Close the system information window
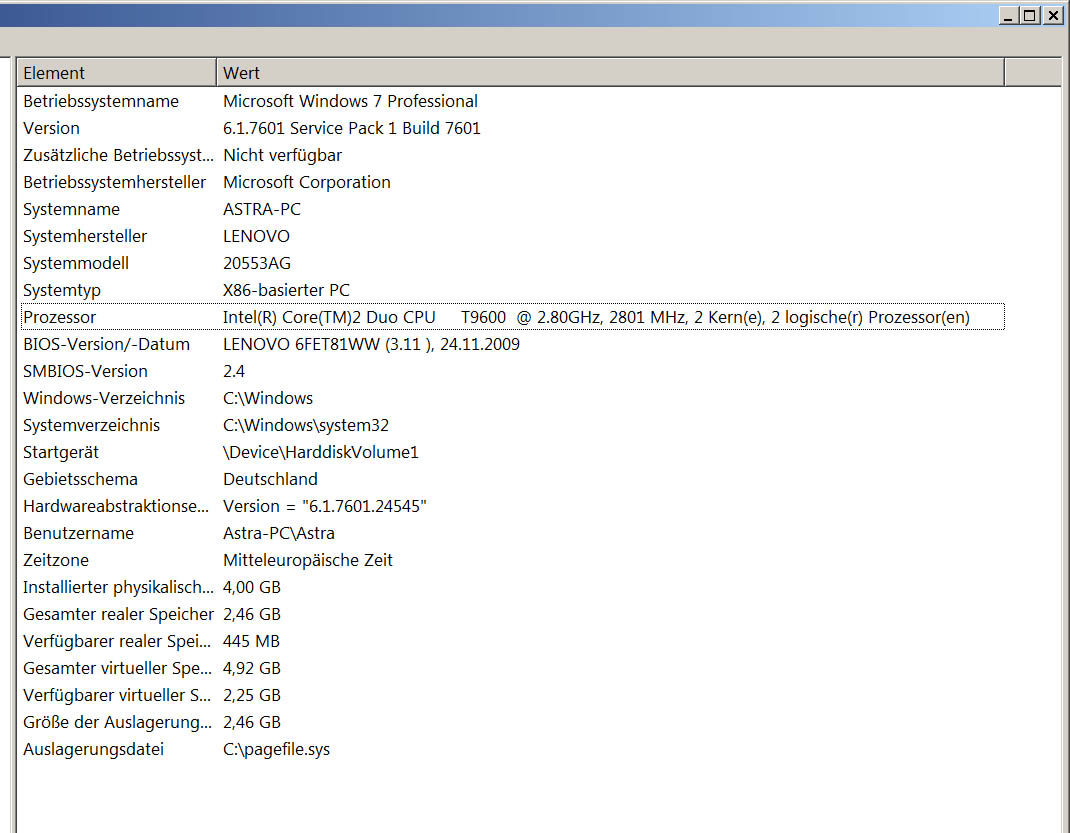The height and width of the screenshot is (833, 1070). click(x=1053, y=15)
